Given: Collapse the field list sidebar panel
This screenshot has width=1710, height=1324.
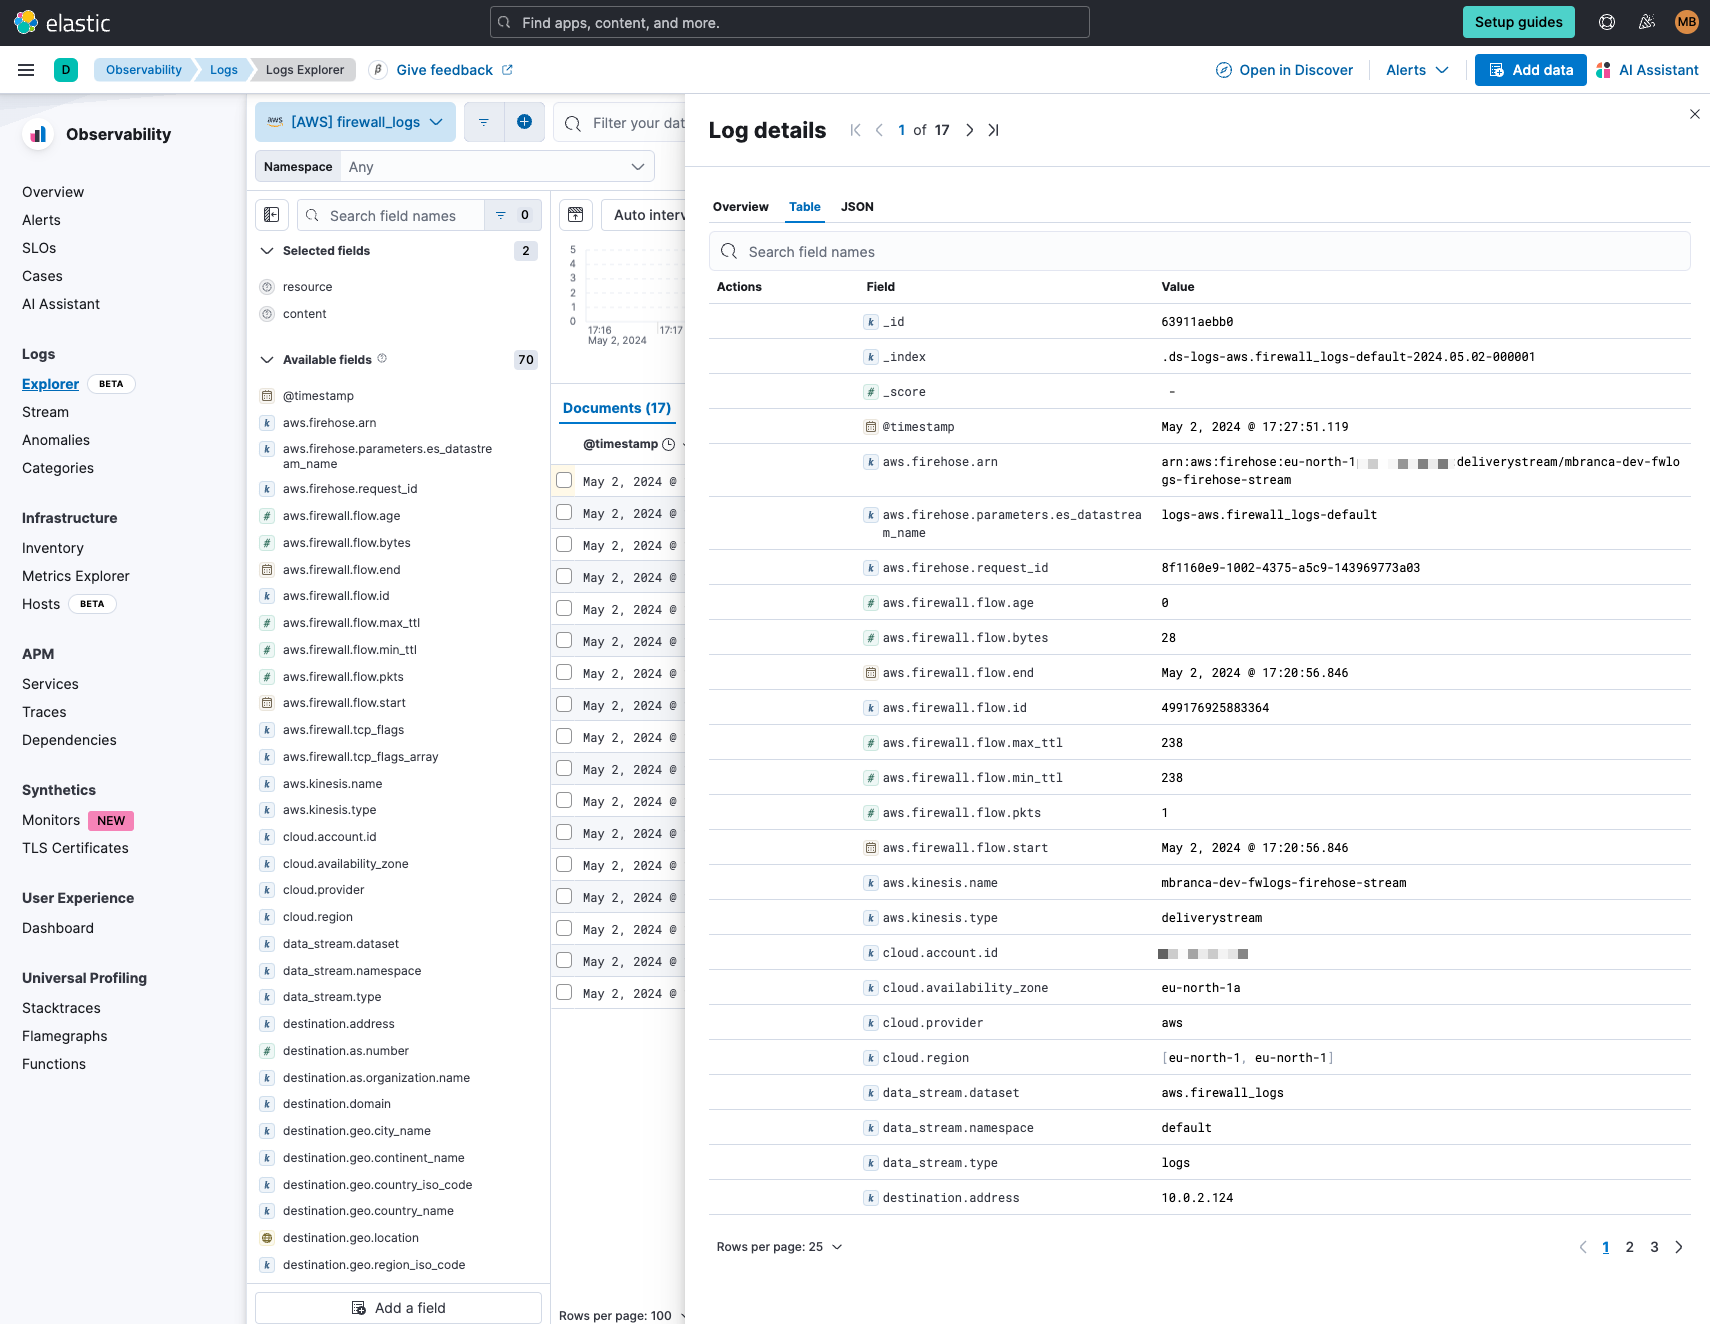Looking at the screenshot, I should click(x=271, y=214).
